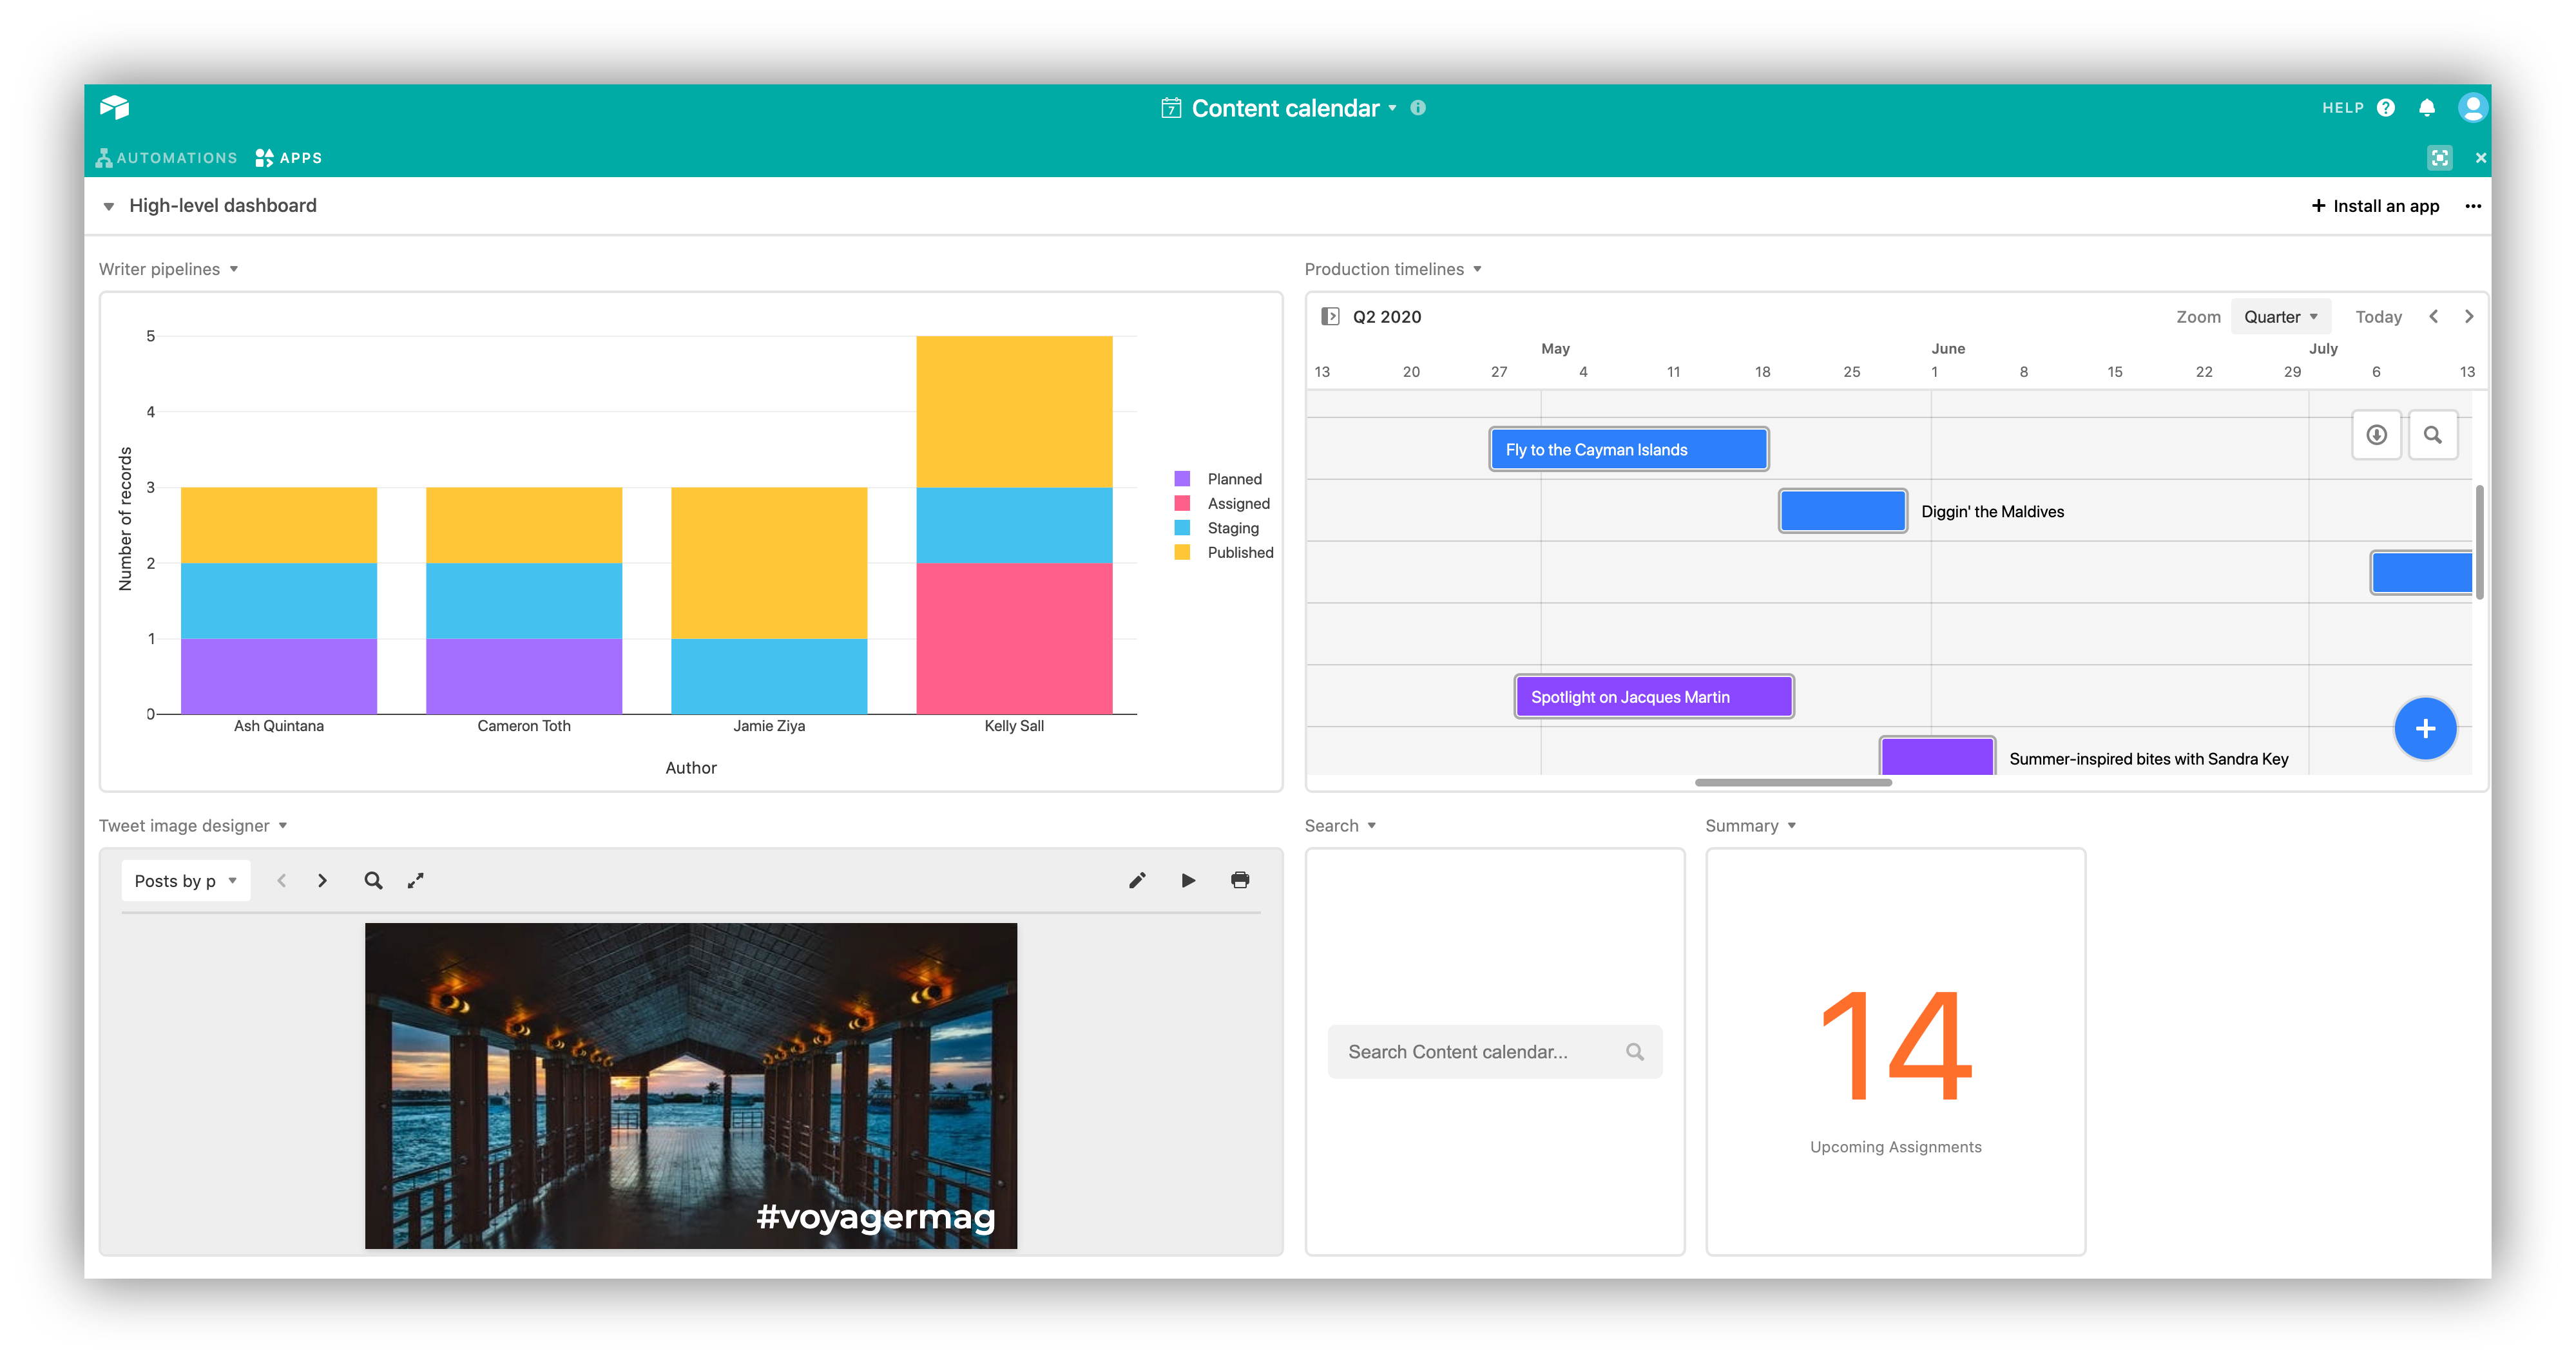Toggle the Published legend swatch
2576x1363 pixels.
coord(1182,552)
